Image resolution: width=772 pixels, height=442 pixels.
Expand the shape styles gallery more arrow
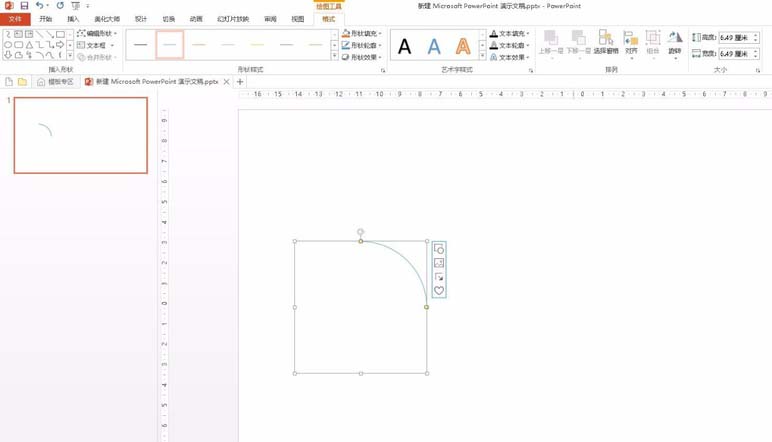coord(335,57)
